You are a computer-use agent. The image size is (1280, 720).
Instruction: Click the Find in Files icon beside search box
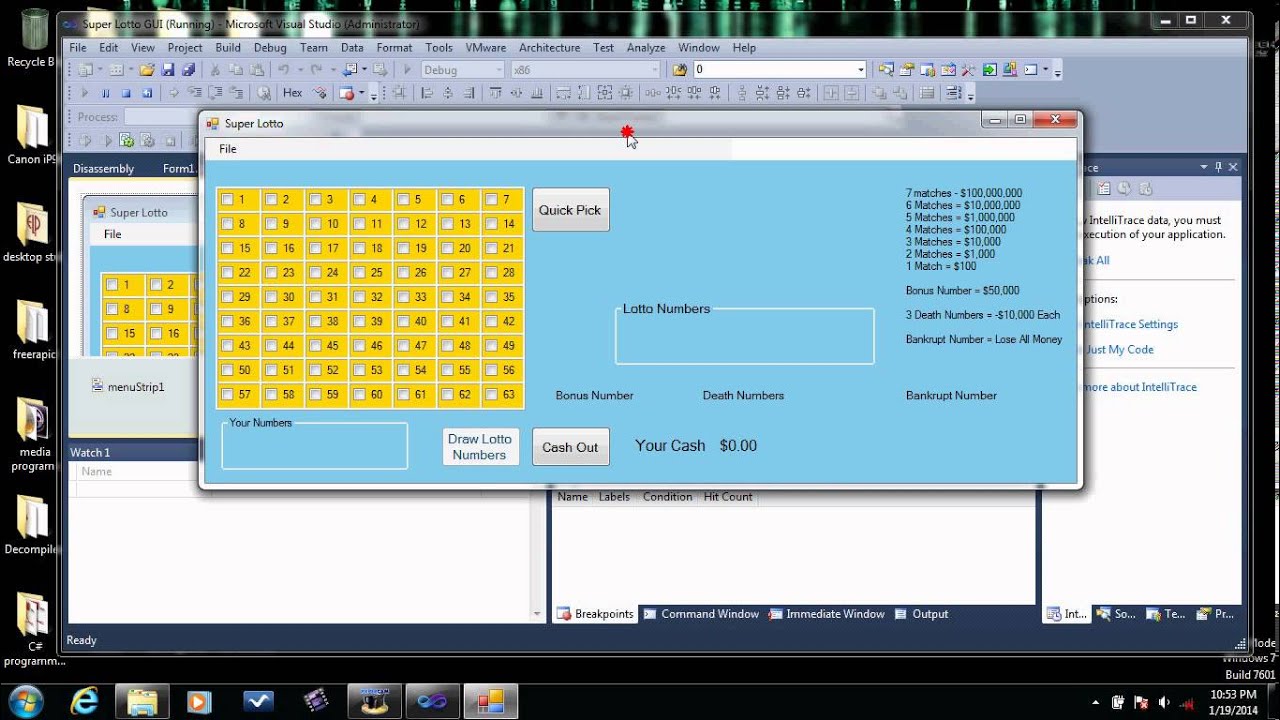[680, 70]
